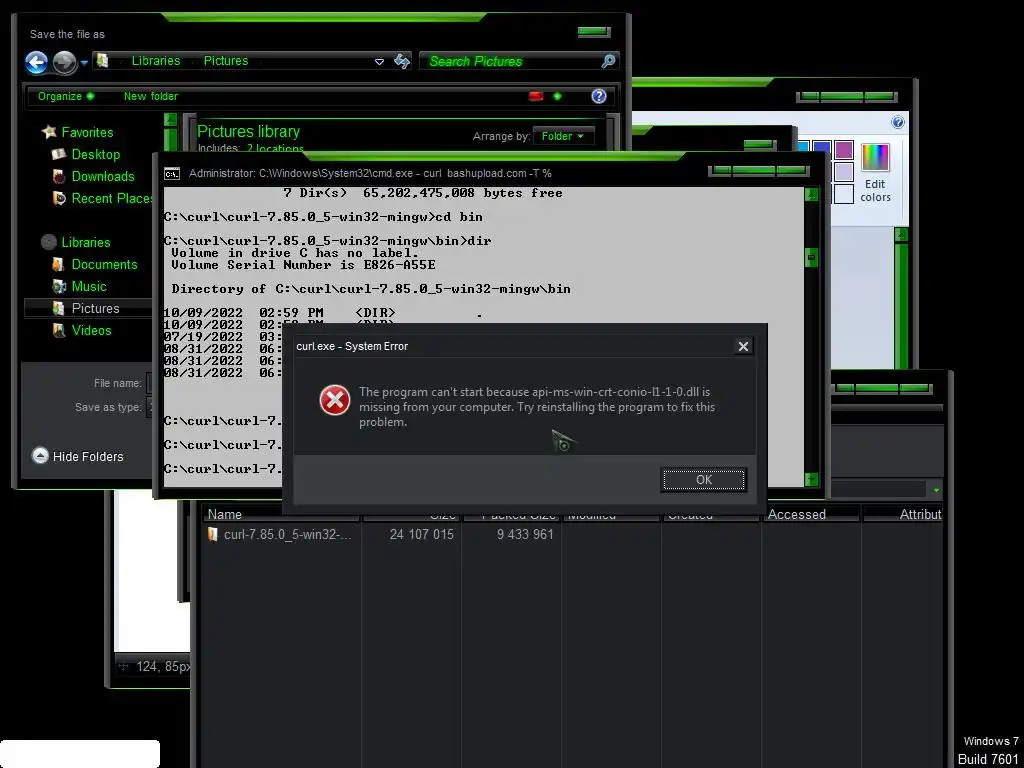Click the cmd.exe title bar icon
1024x768 pixels.
coord(172,174)
